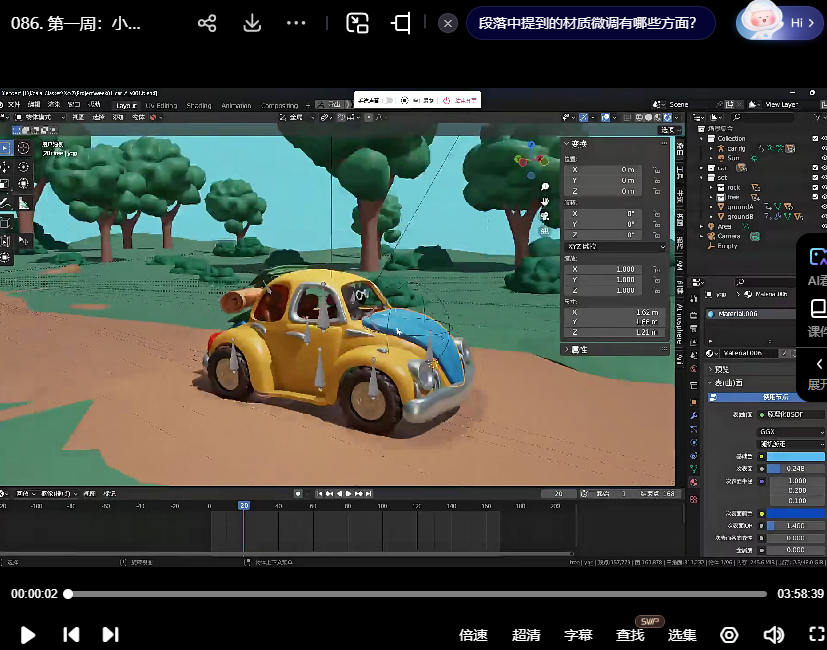Open the 选集 episode list
This screenshot has height=650, width=827.
coord(682,635)
